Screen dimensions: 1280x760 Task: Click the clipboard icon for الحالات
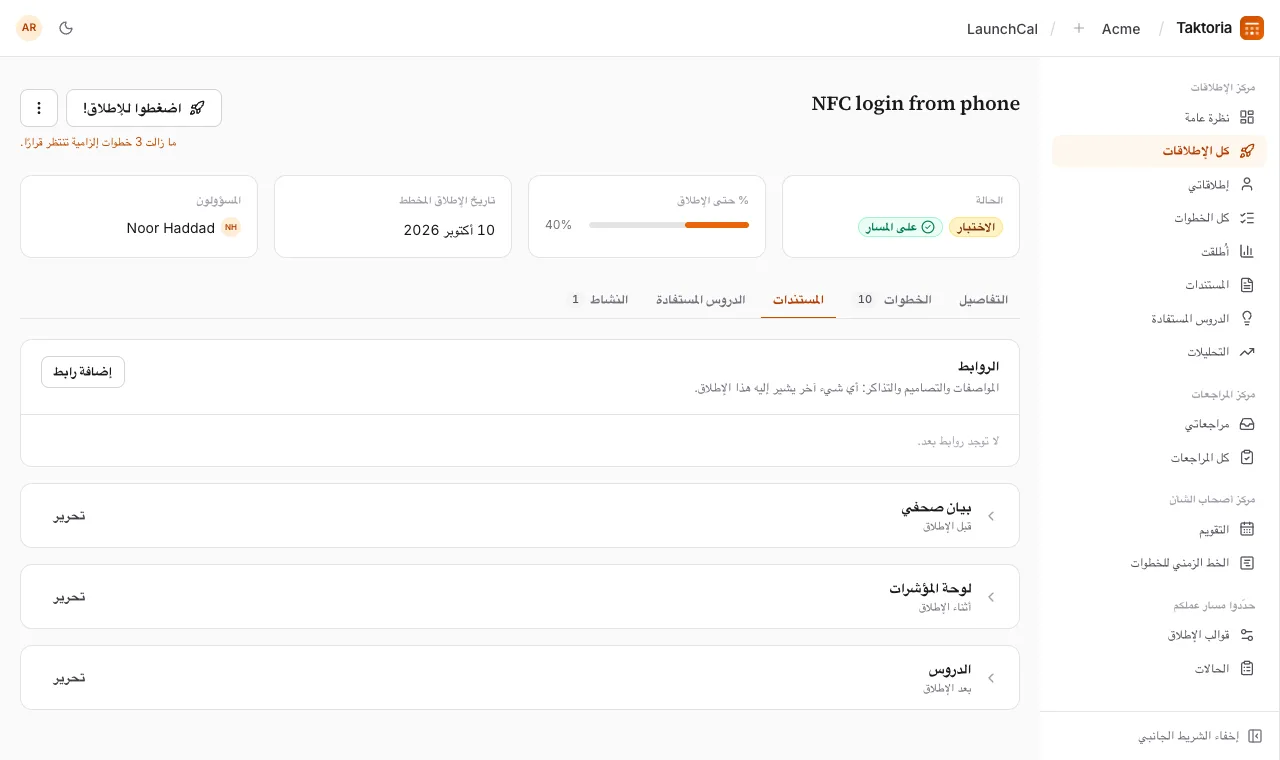[x=1247, y=668]
